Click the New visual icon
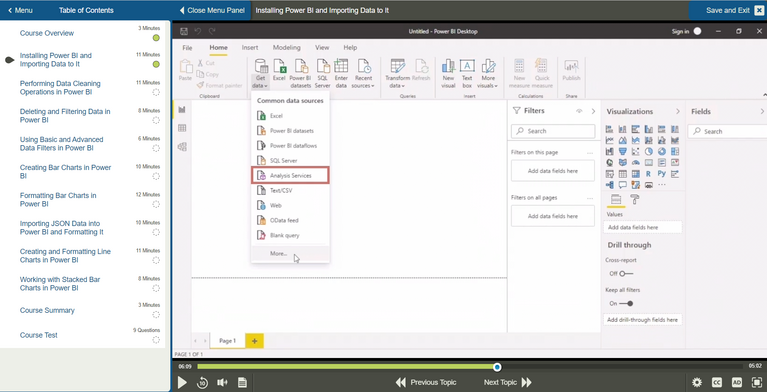This screenshot has width=767, height=392. tap(448, 74)
